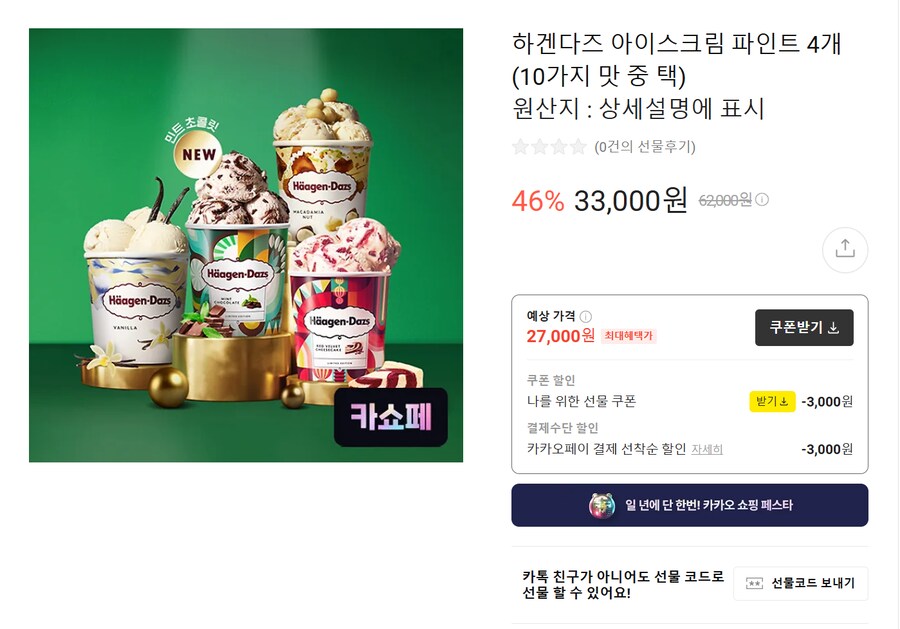Image resolution: width=900 pixels, height=629 pixels.
Task: Open info icon beside original 62,000원 price
Action: click(x=762, y=200)
